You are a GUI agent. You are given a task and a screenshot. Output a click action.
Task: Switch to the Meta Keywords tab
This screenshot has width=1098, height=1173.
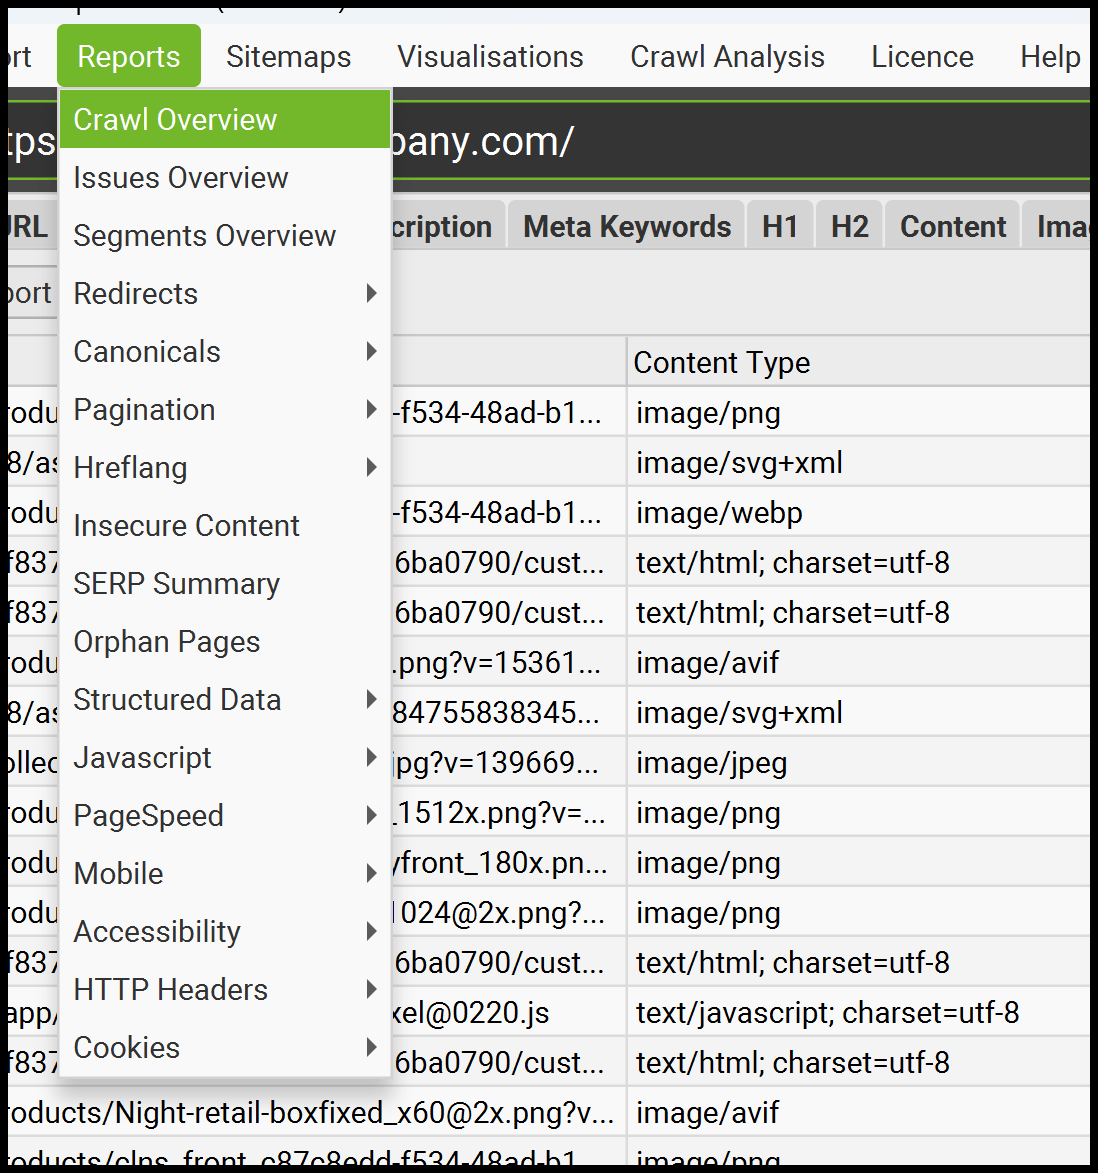point(627,226)
